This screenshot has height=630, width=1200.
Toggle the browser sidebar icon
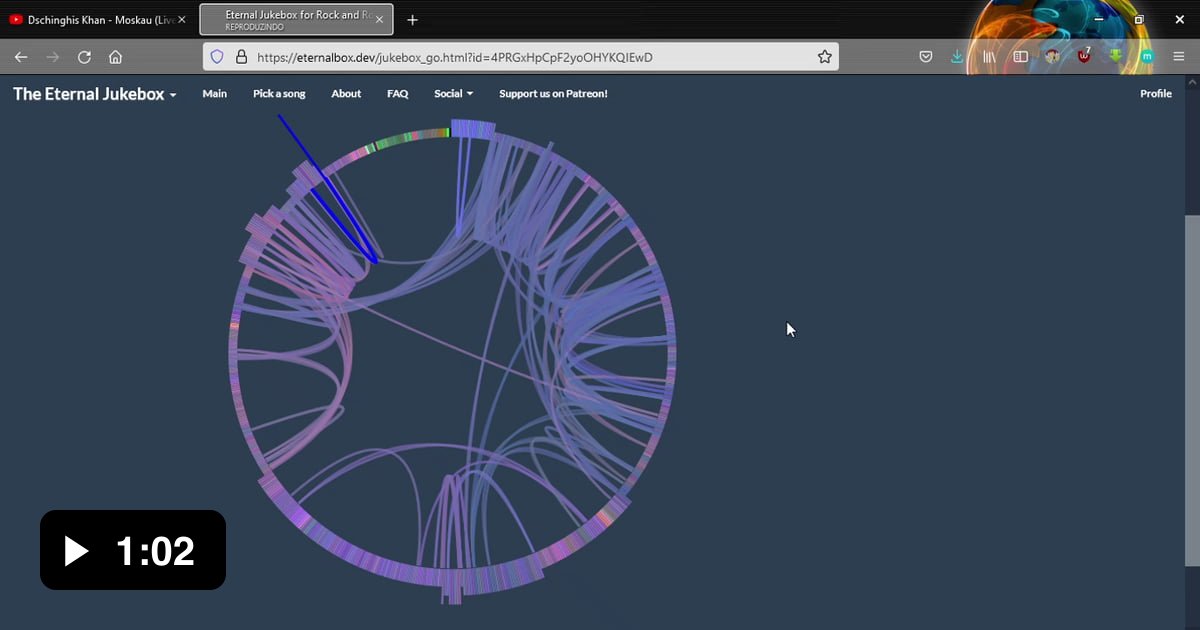tap(1021, 56)
